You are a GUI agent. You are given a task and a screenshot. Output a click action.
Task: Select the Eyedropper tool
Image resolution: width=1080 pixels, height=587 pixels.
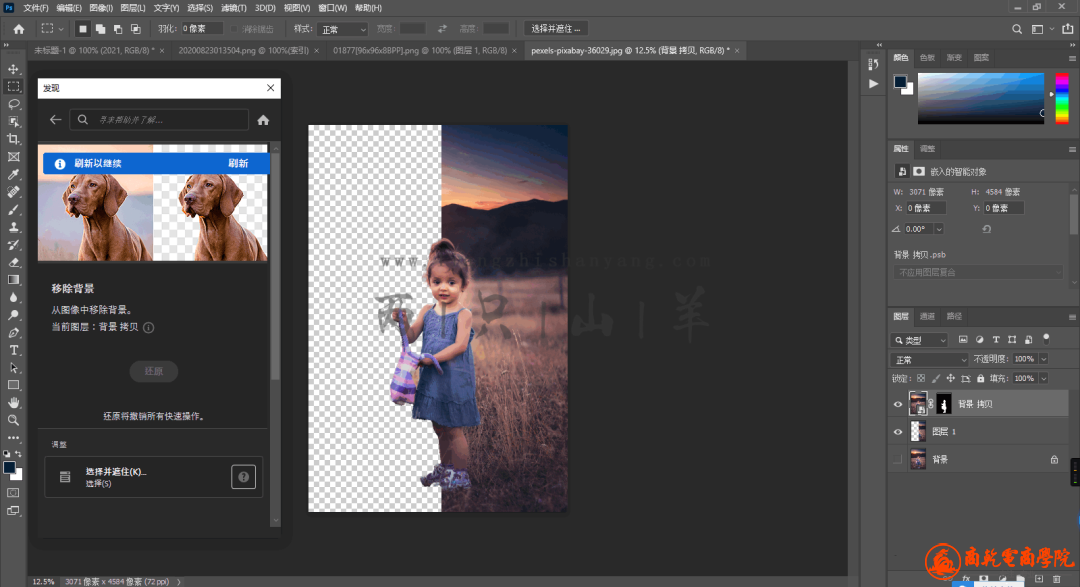coord(14,174)
